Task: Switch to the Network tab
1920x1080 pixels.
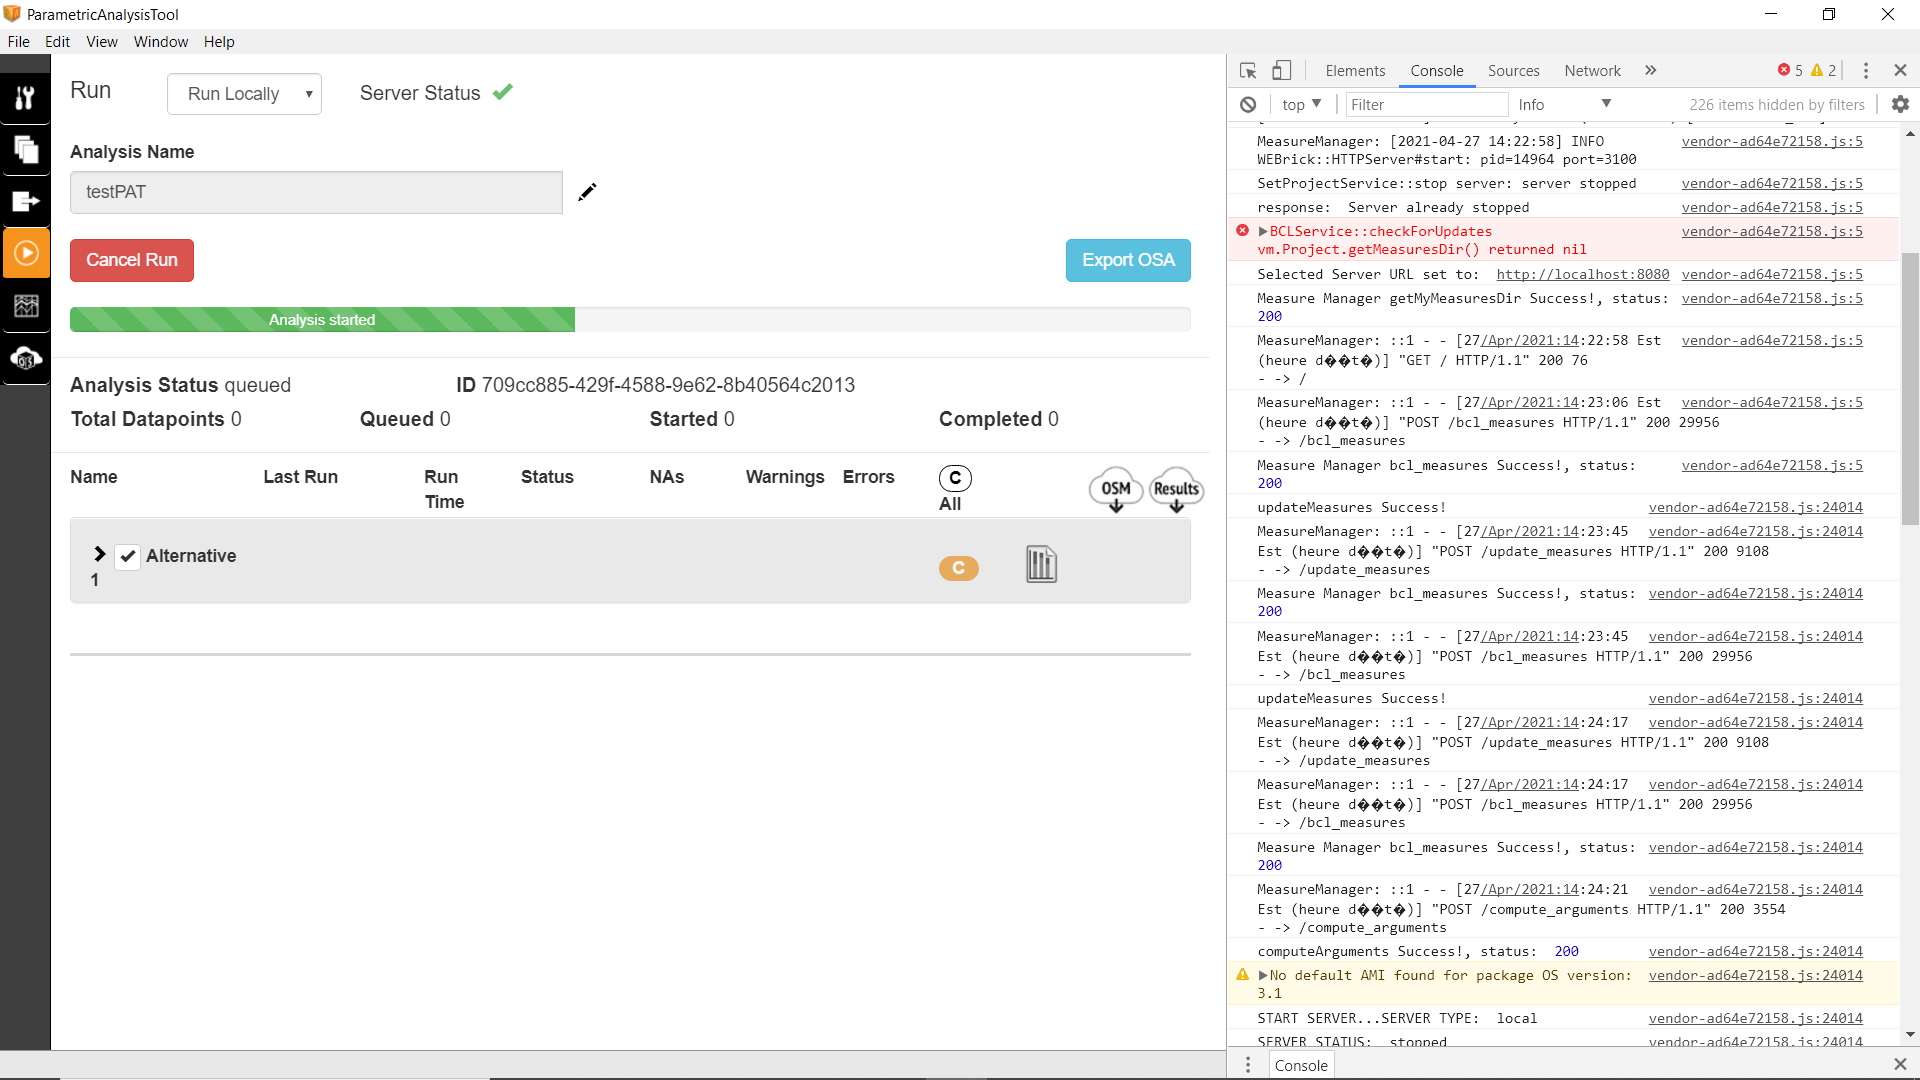Action: pyautogui.click(x=1592, y=71)
